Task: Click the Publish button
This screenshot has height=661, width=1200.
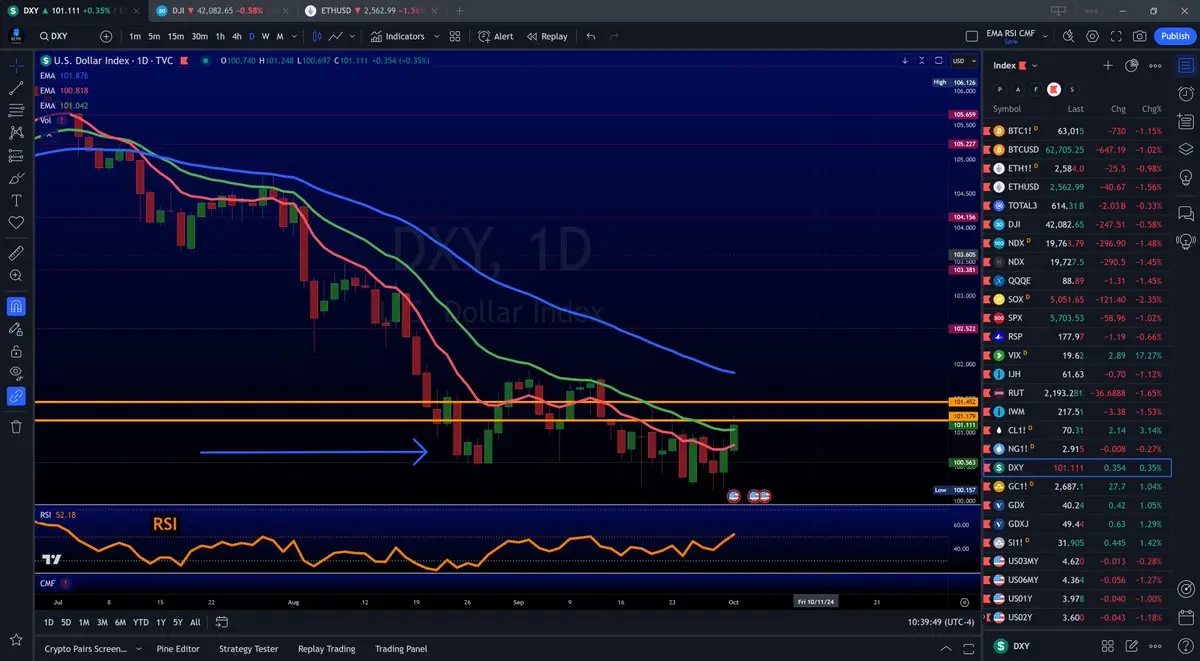Action: [x=1174, y=36]
